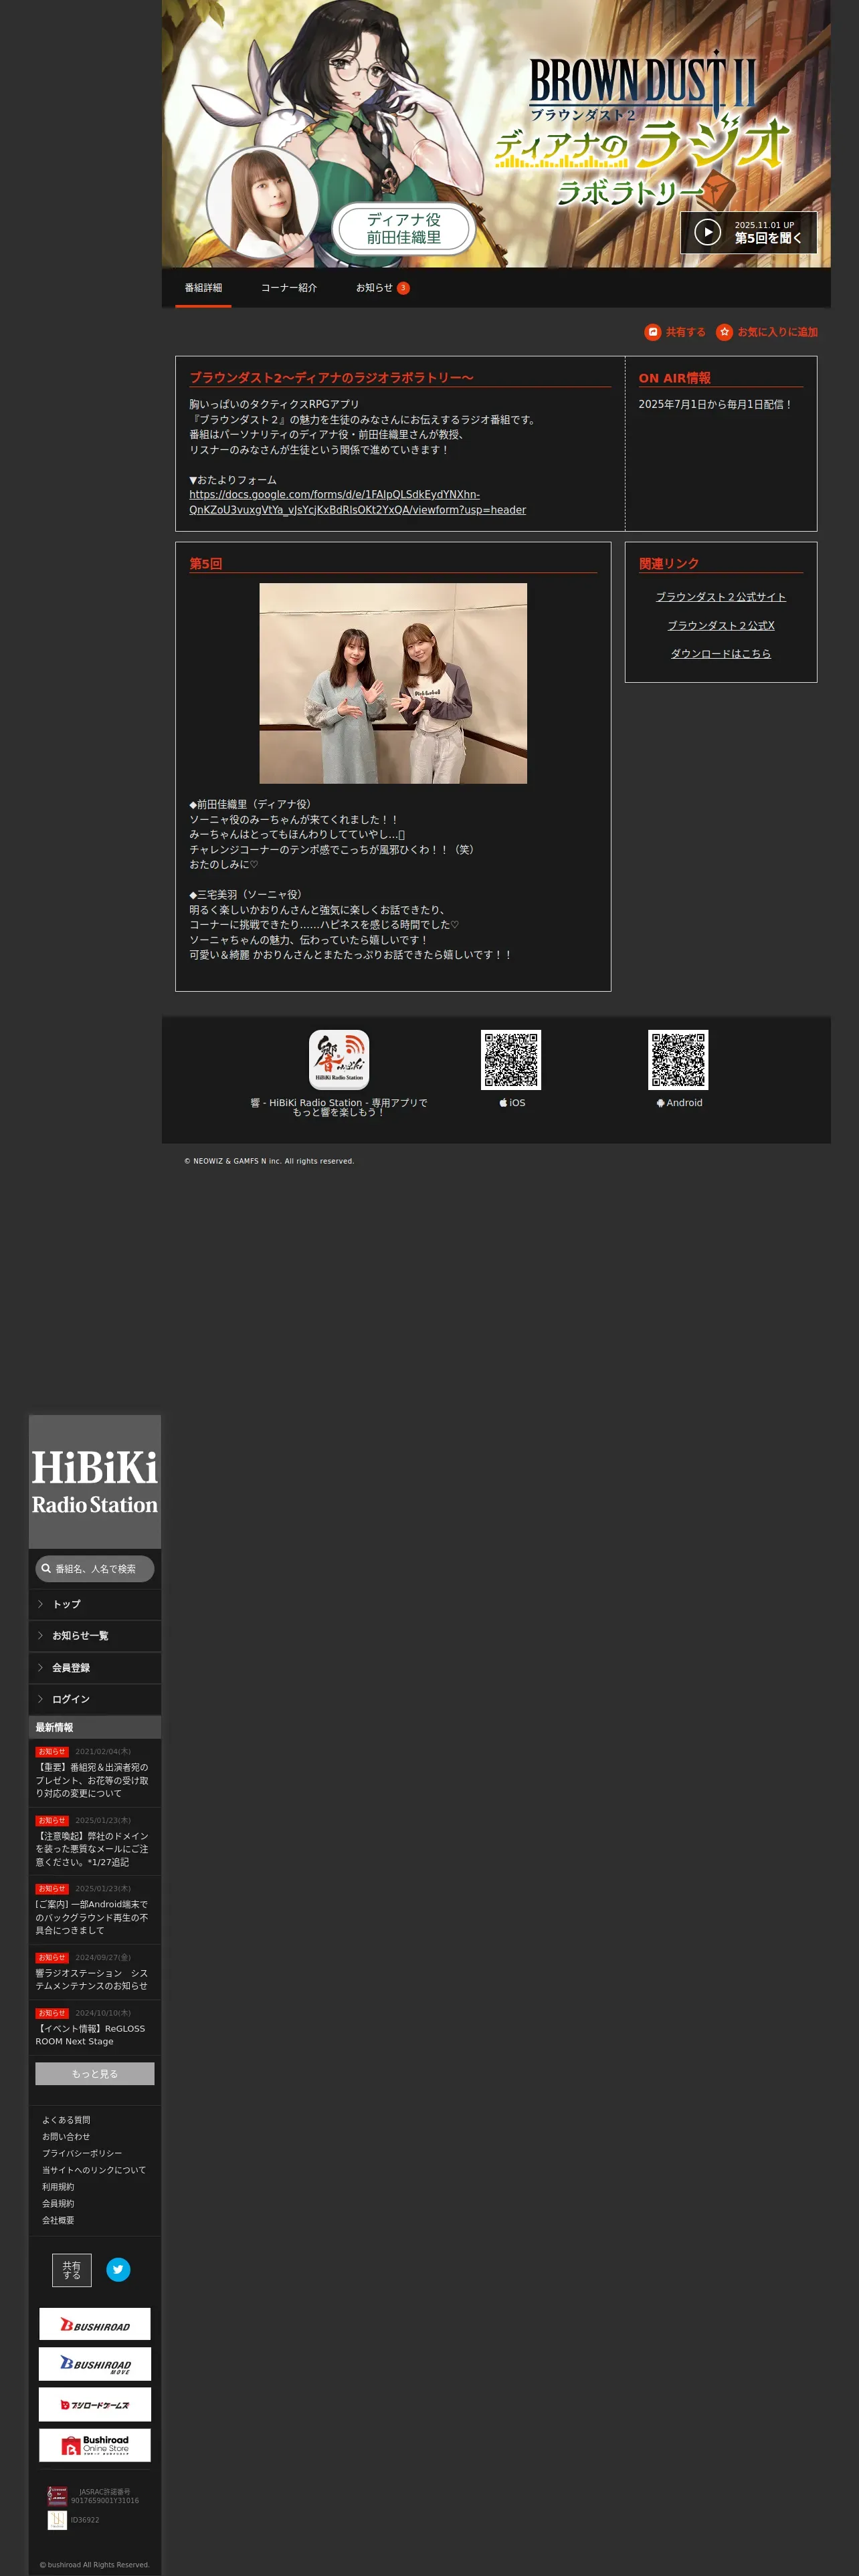Click the Android label with robot icon

[x=679, y=1103]
